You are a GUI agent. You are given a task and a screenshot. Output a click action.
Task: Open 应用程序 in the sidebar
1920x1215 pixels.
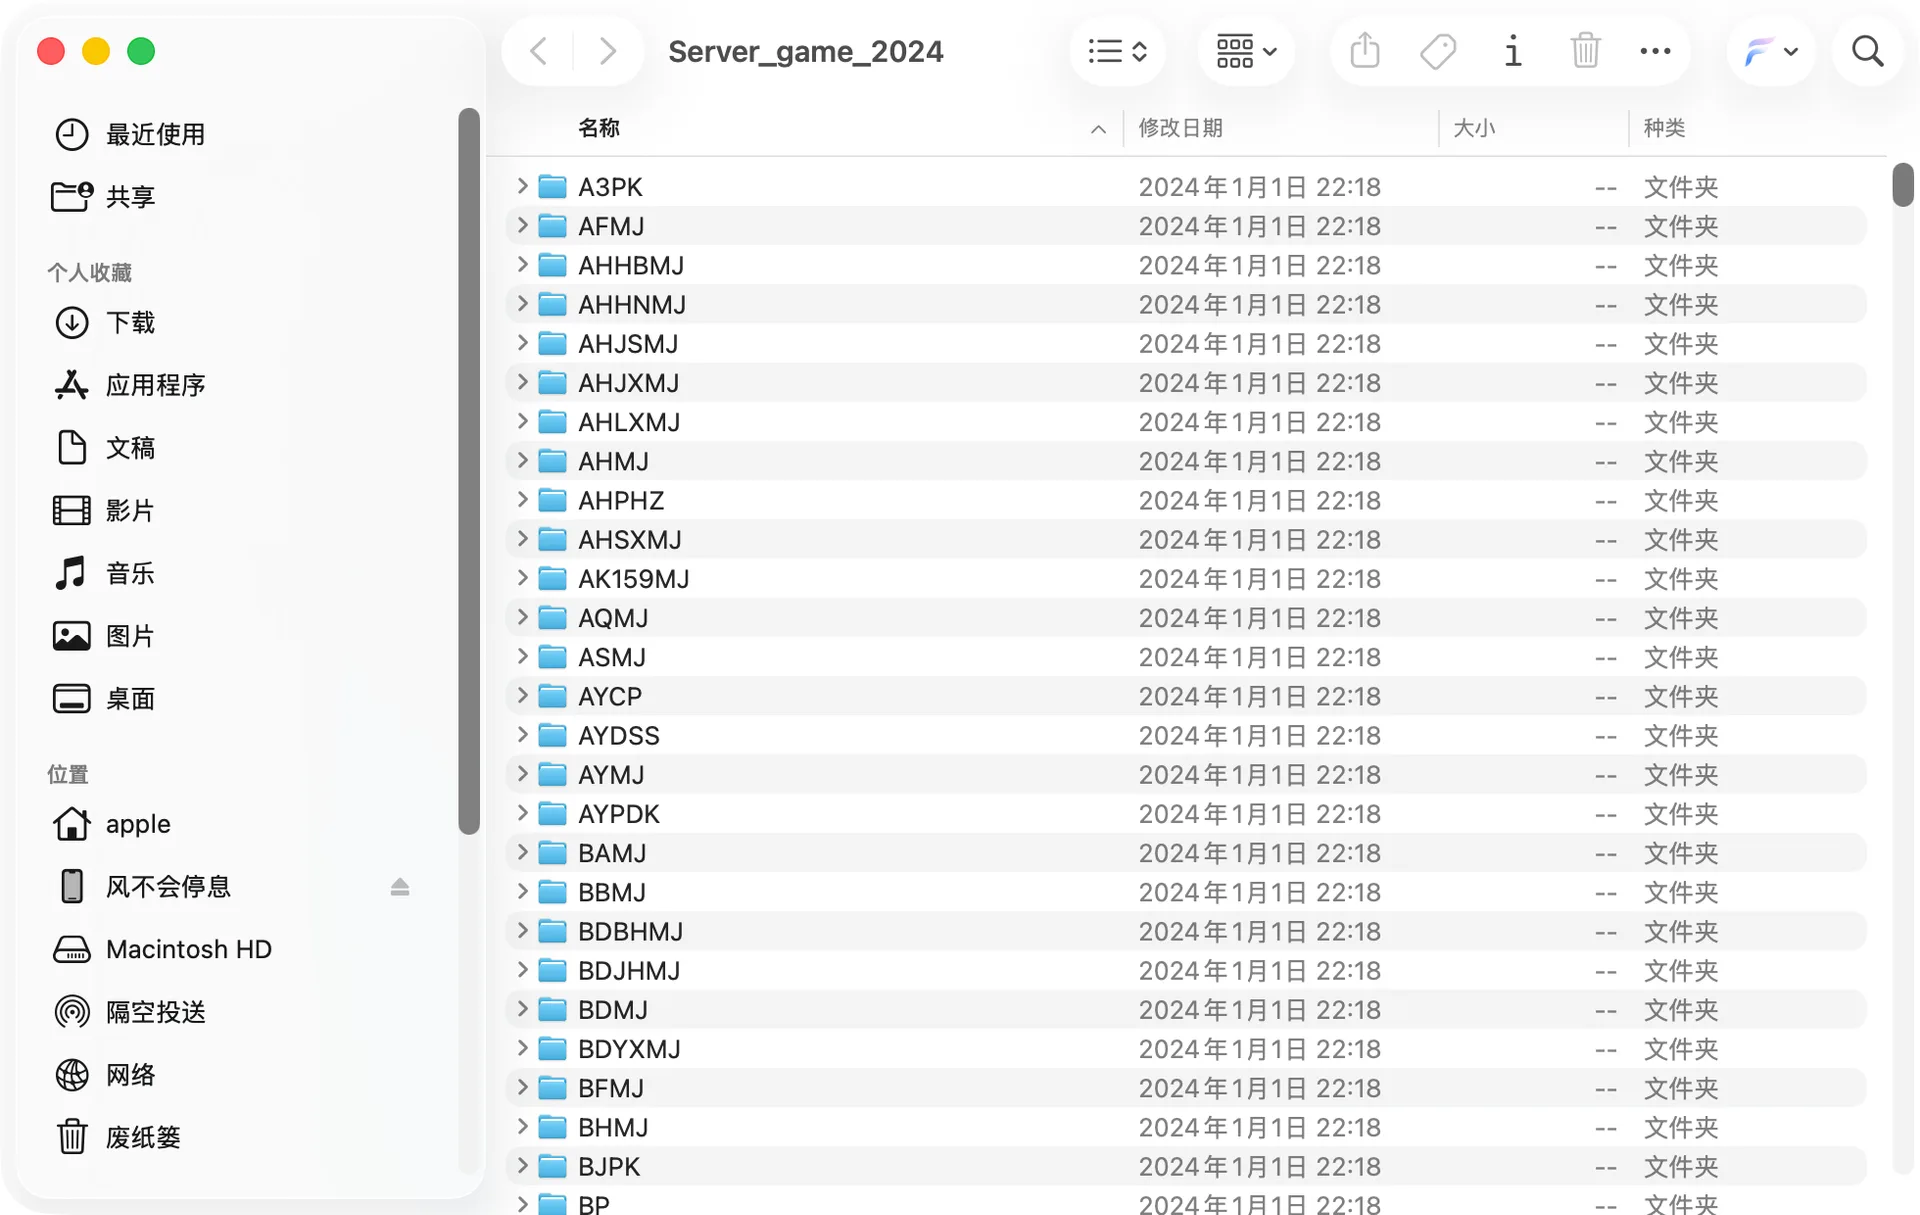point(155,385)
